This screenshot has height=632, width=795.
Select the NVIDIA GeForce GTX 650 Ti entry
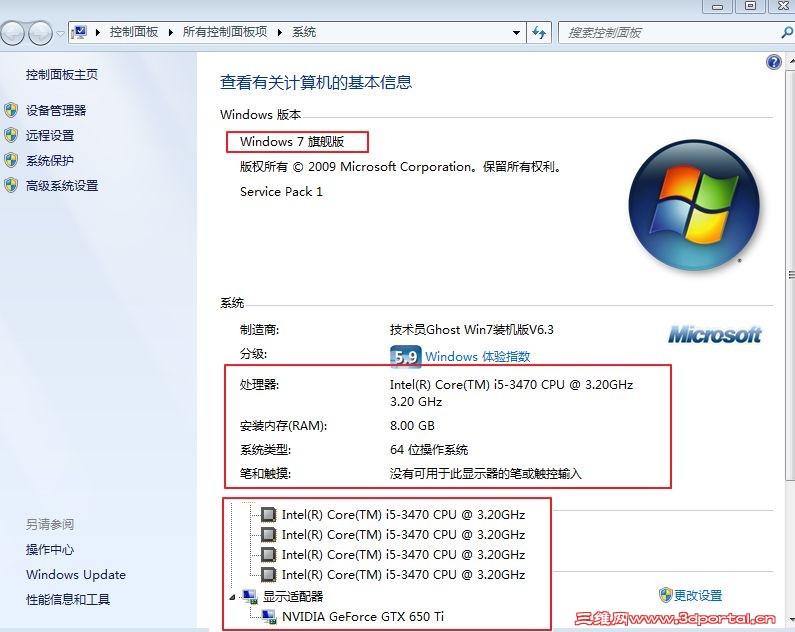point(363,616)
